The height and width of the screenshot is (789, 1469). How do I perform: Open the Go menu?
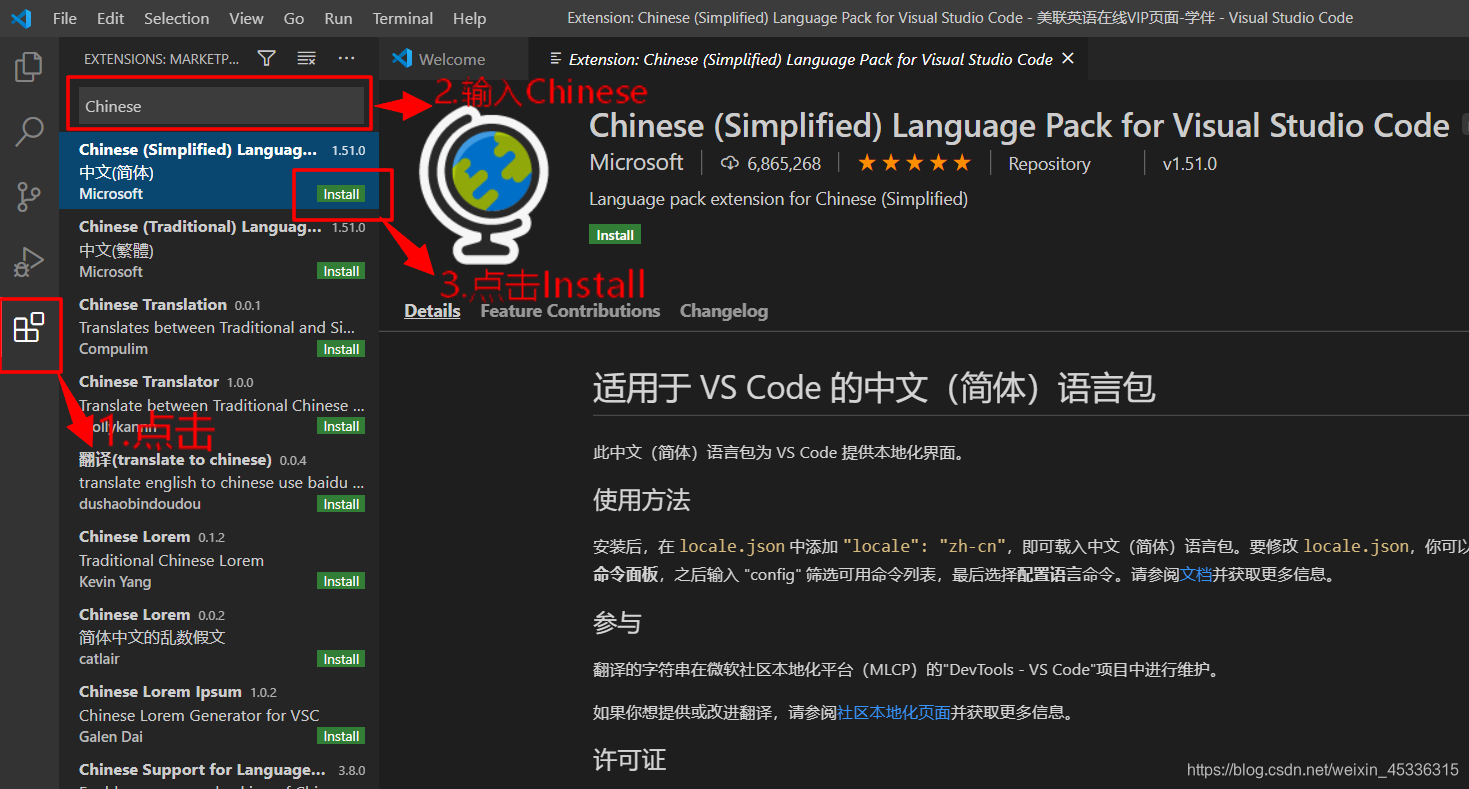[x=294, y=18]
